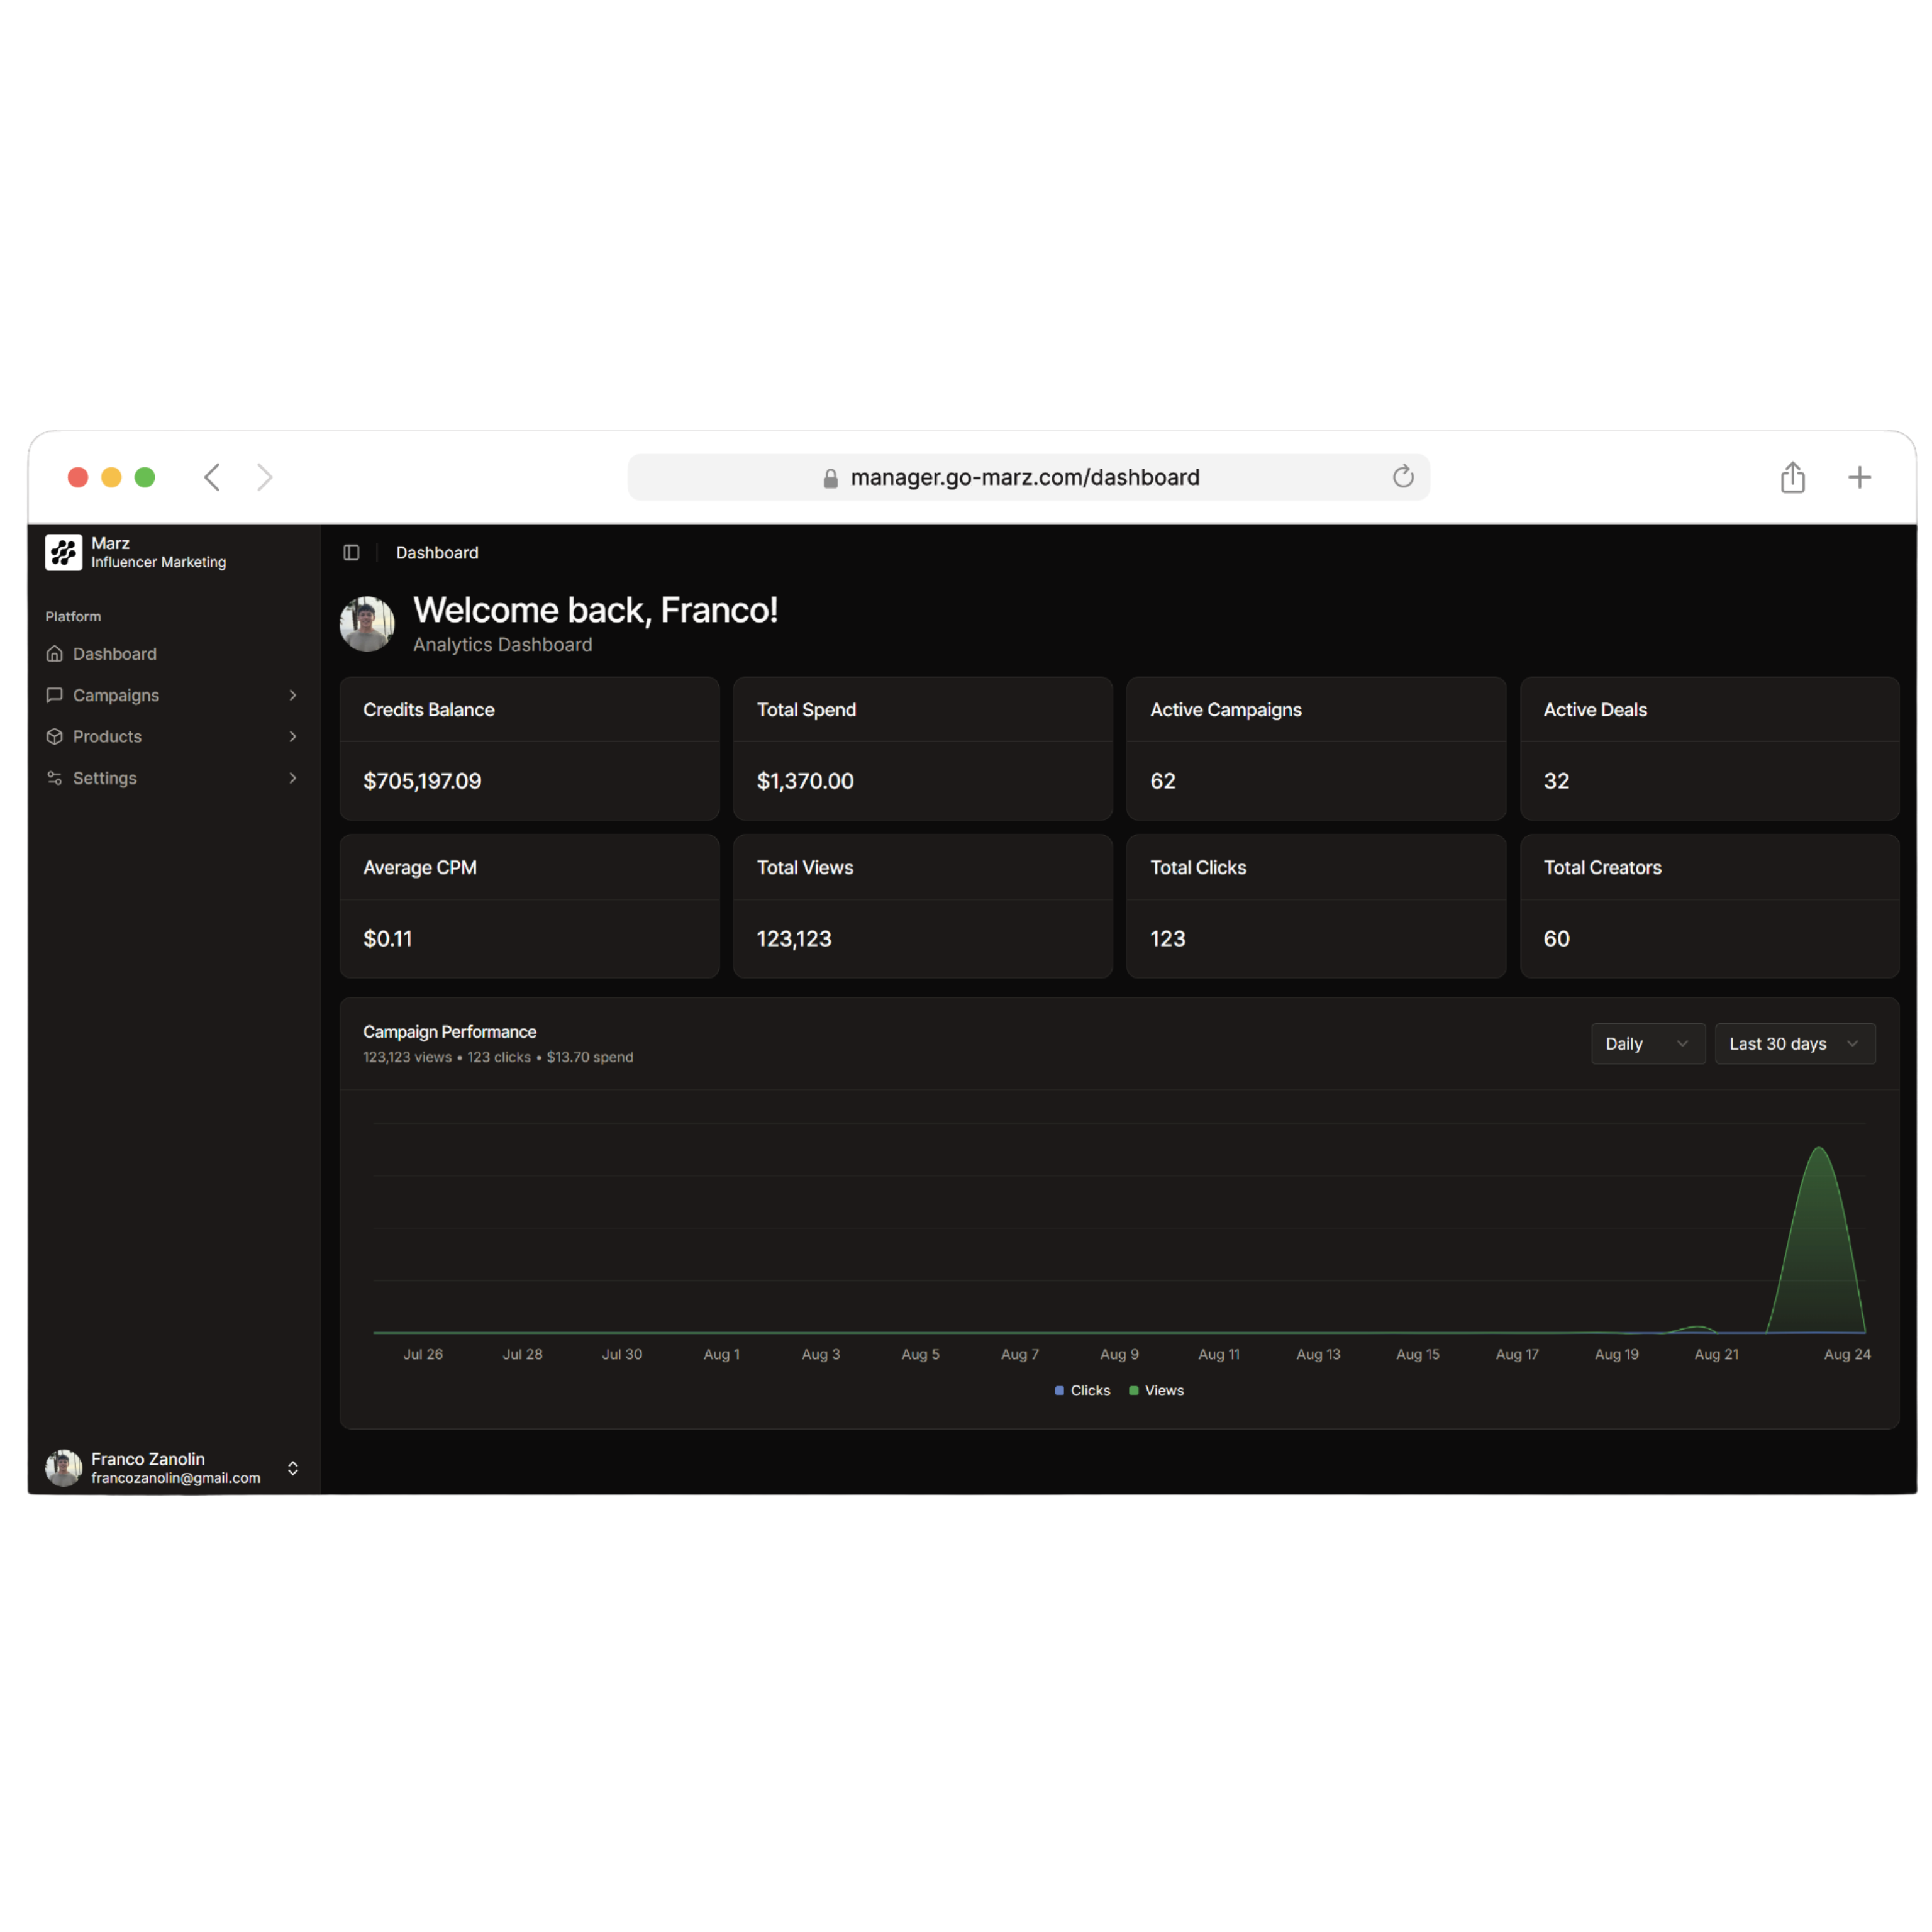Click the Products box icon
Screen dimensions: 1932x1932
[x=55, y=737]
